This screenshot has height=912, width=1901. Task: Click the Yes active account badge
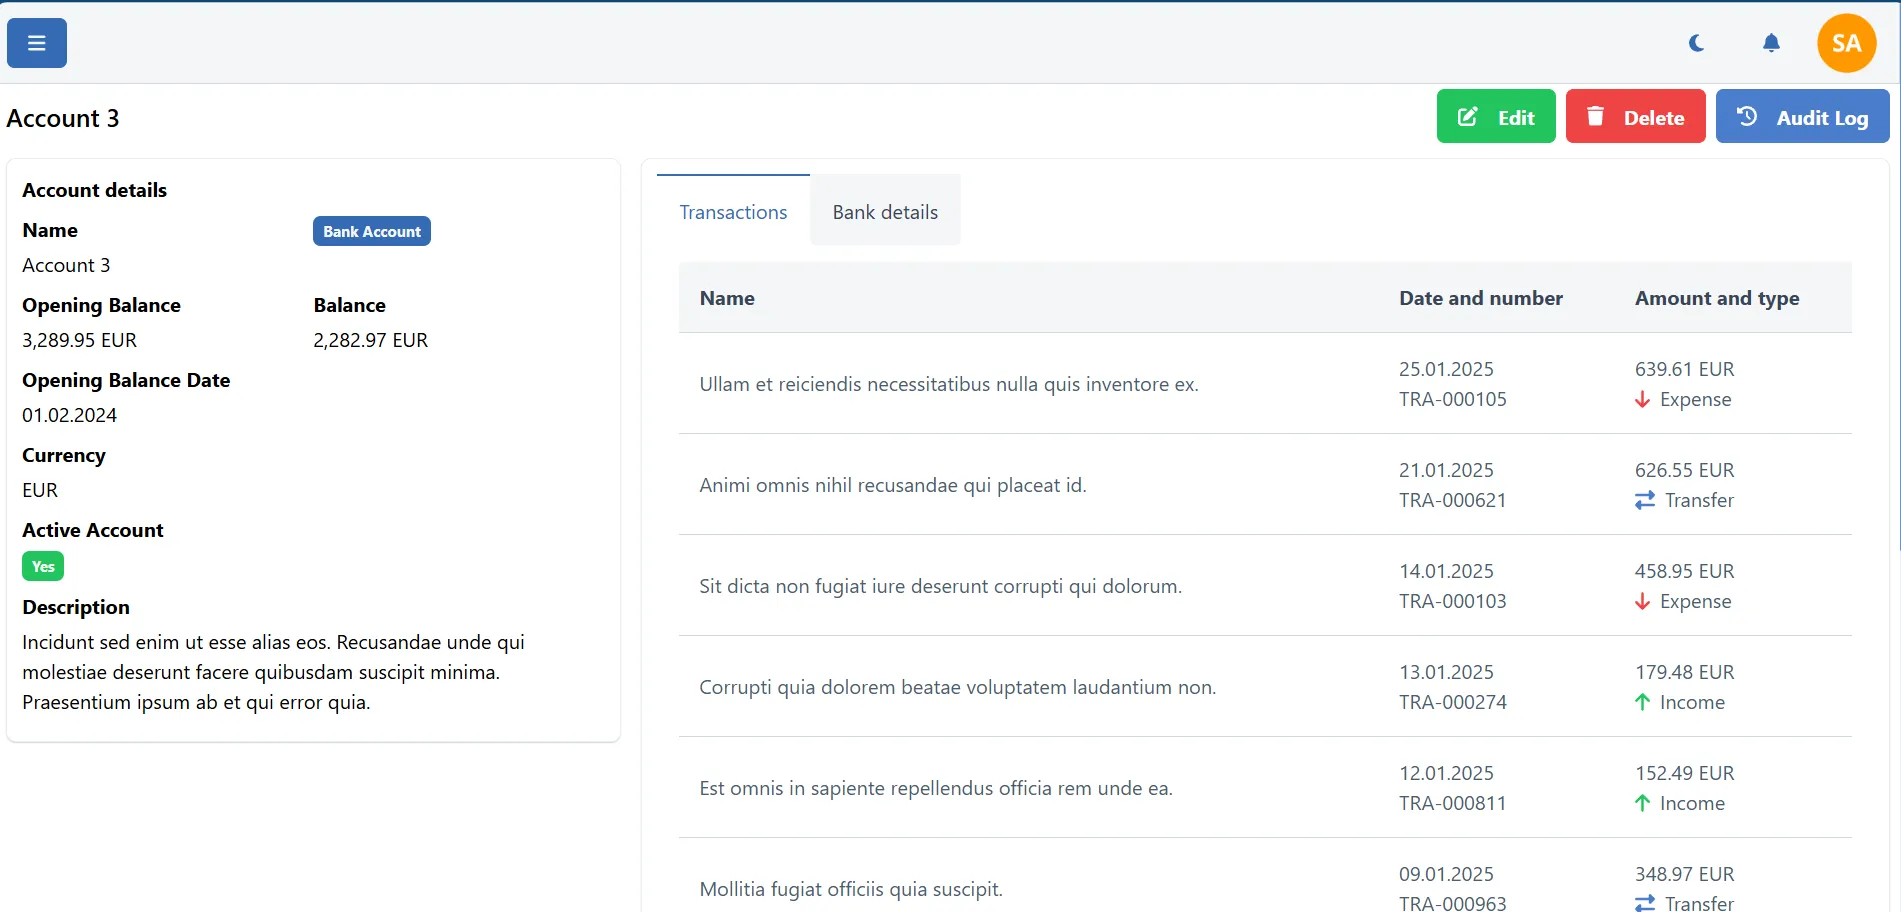42,566
